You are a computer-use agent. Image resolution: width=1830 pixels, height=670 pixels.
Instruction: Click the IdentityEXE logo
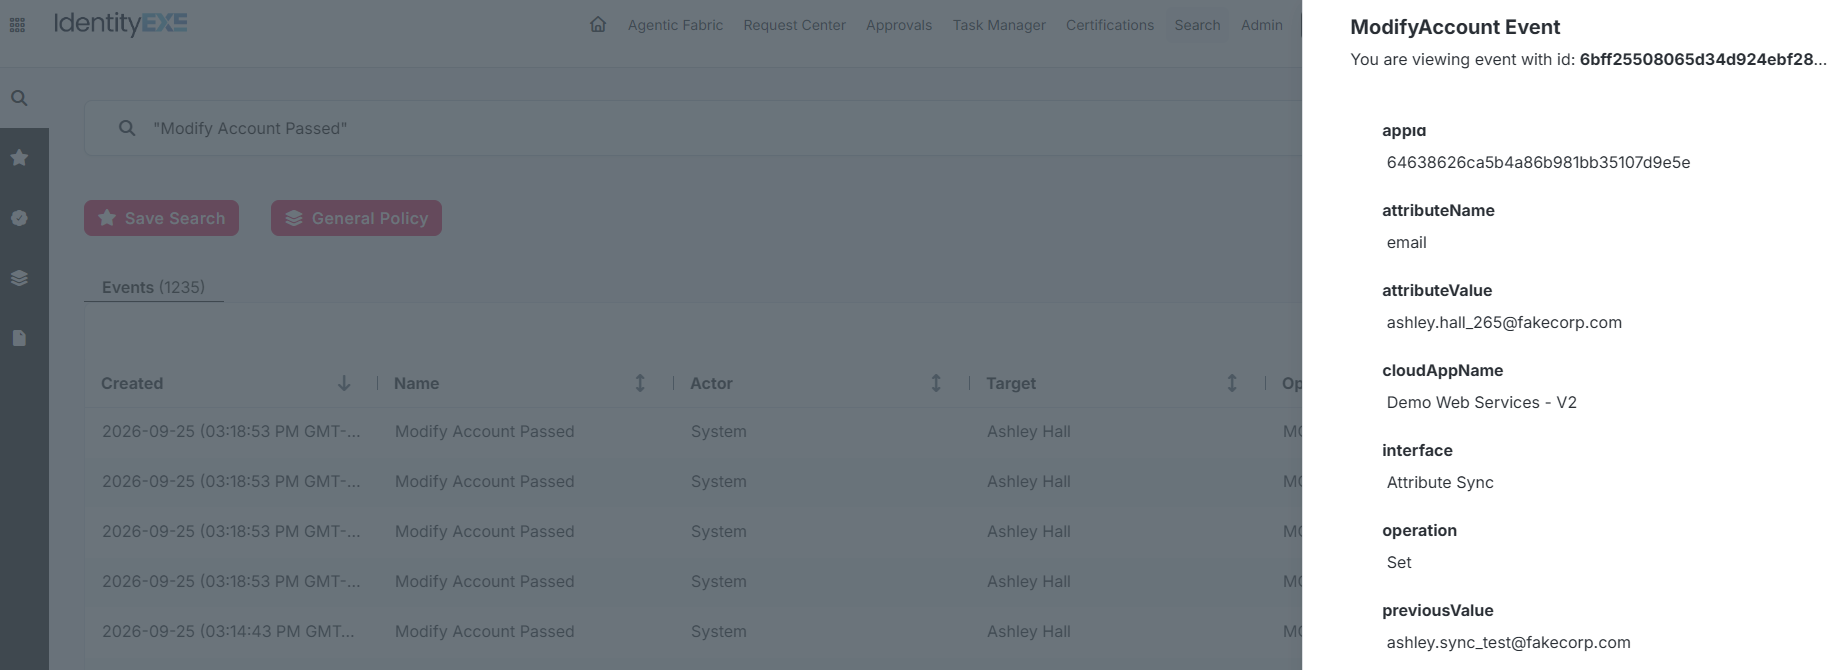(120, 24)
